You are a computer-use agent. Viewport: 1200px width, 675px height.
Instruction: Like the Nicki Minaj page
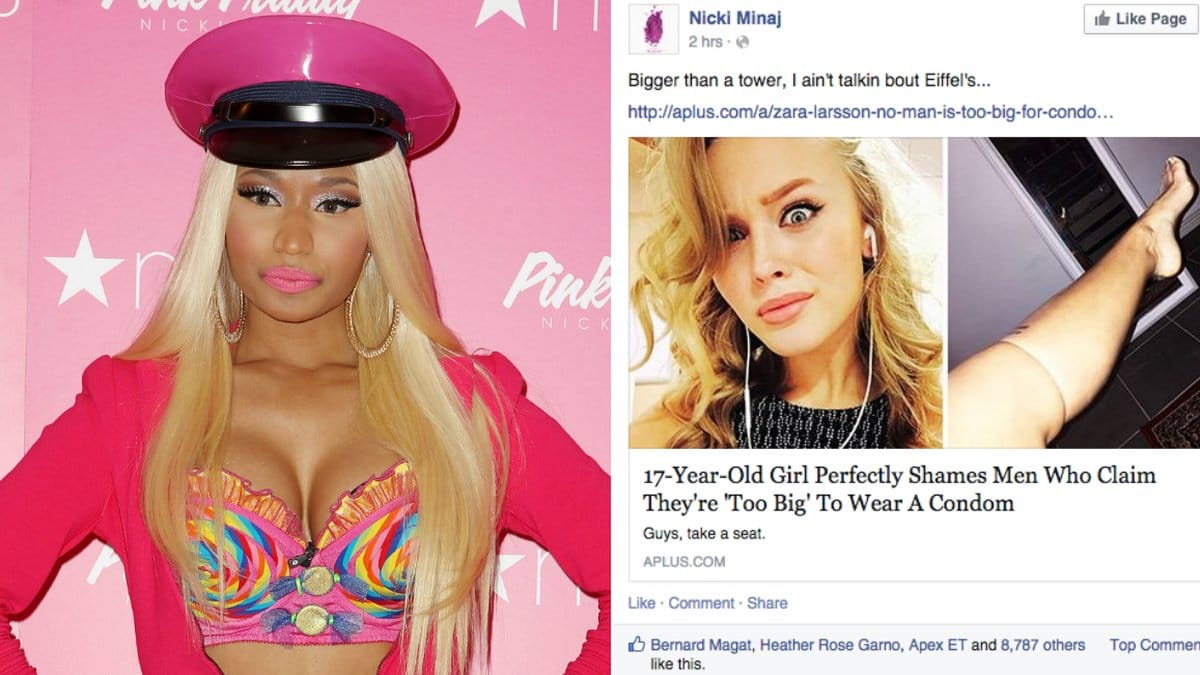pos(1140,19)
